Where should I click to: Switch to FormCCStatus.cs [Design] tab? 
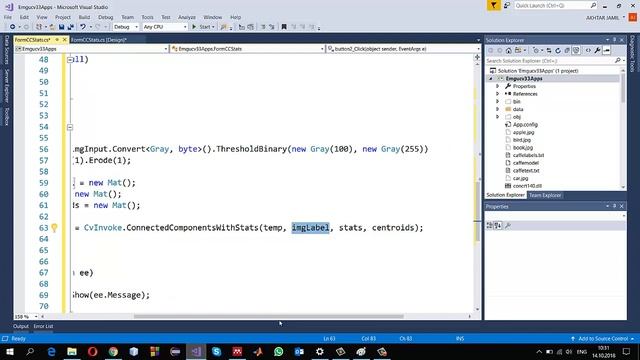(x=99, y=40)
